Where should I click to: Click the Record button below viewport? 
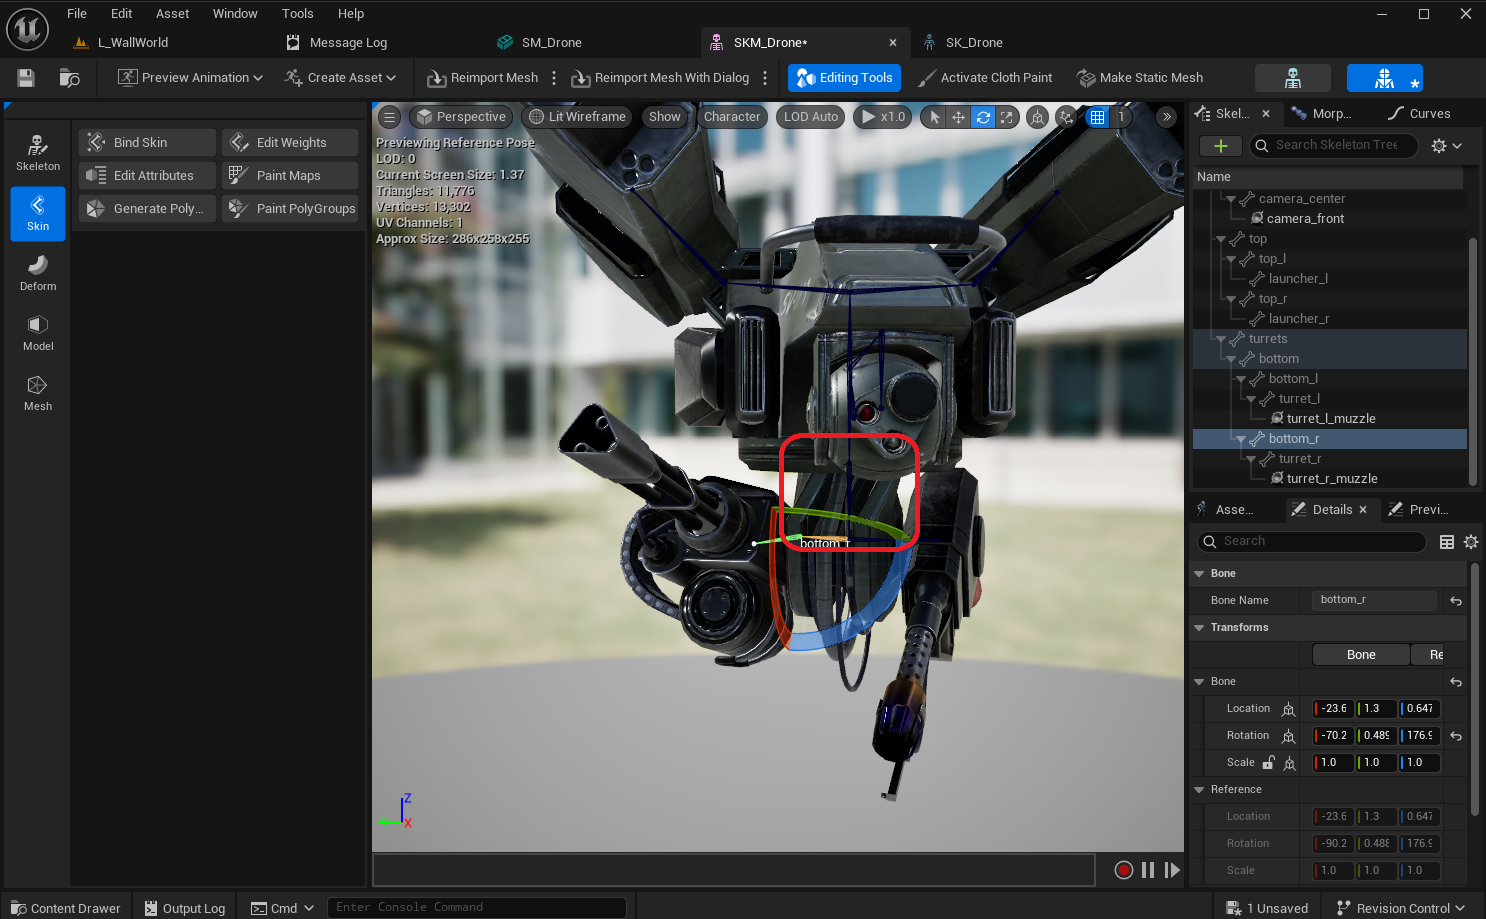pos(1124,870)
